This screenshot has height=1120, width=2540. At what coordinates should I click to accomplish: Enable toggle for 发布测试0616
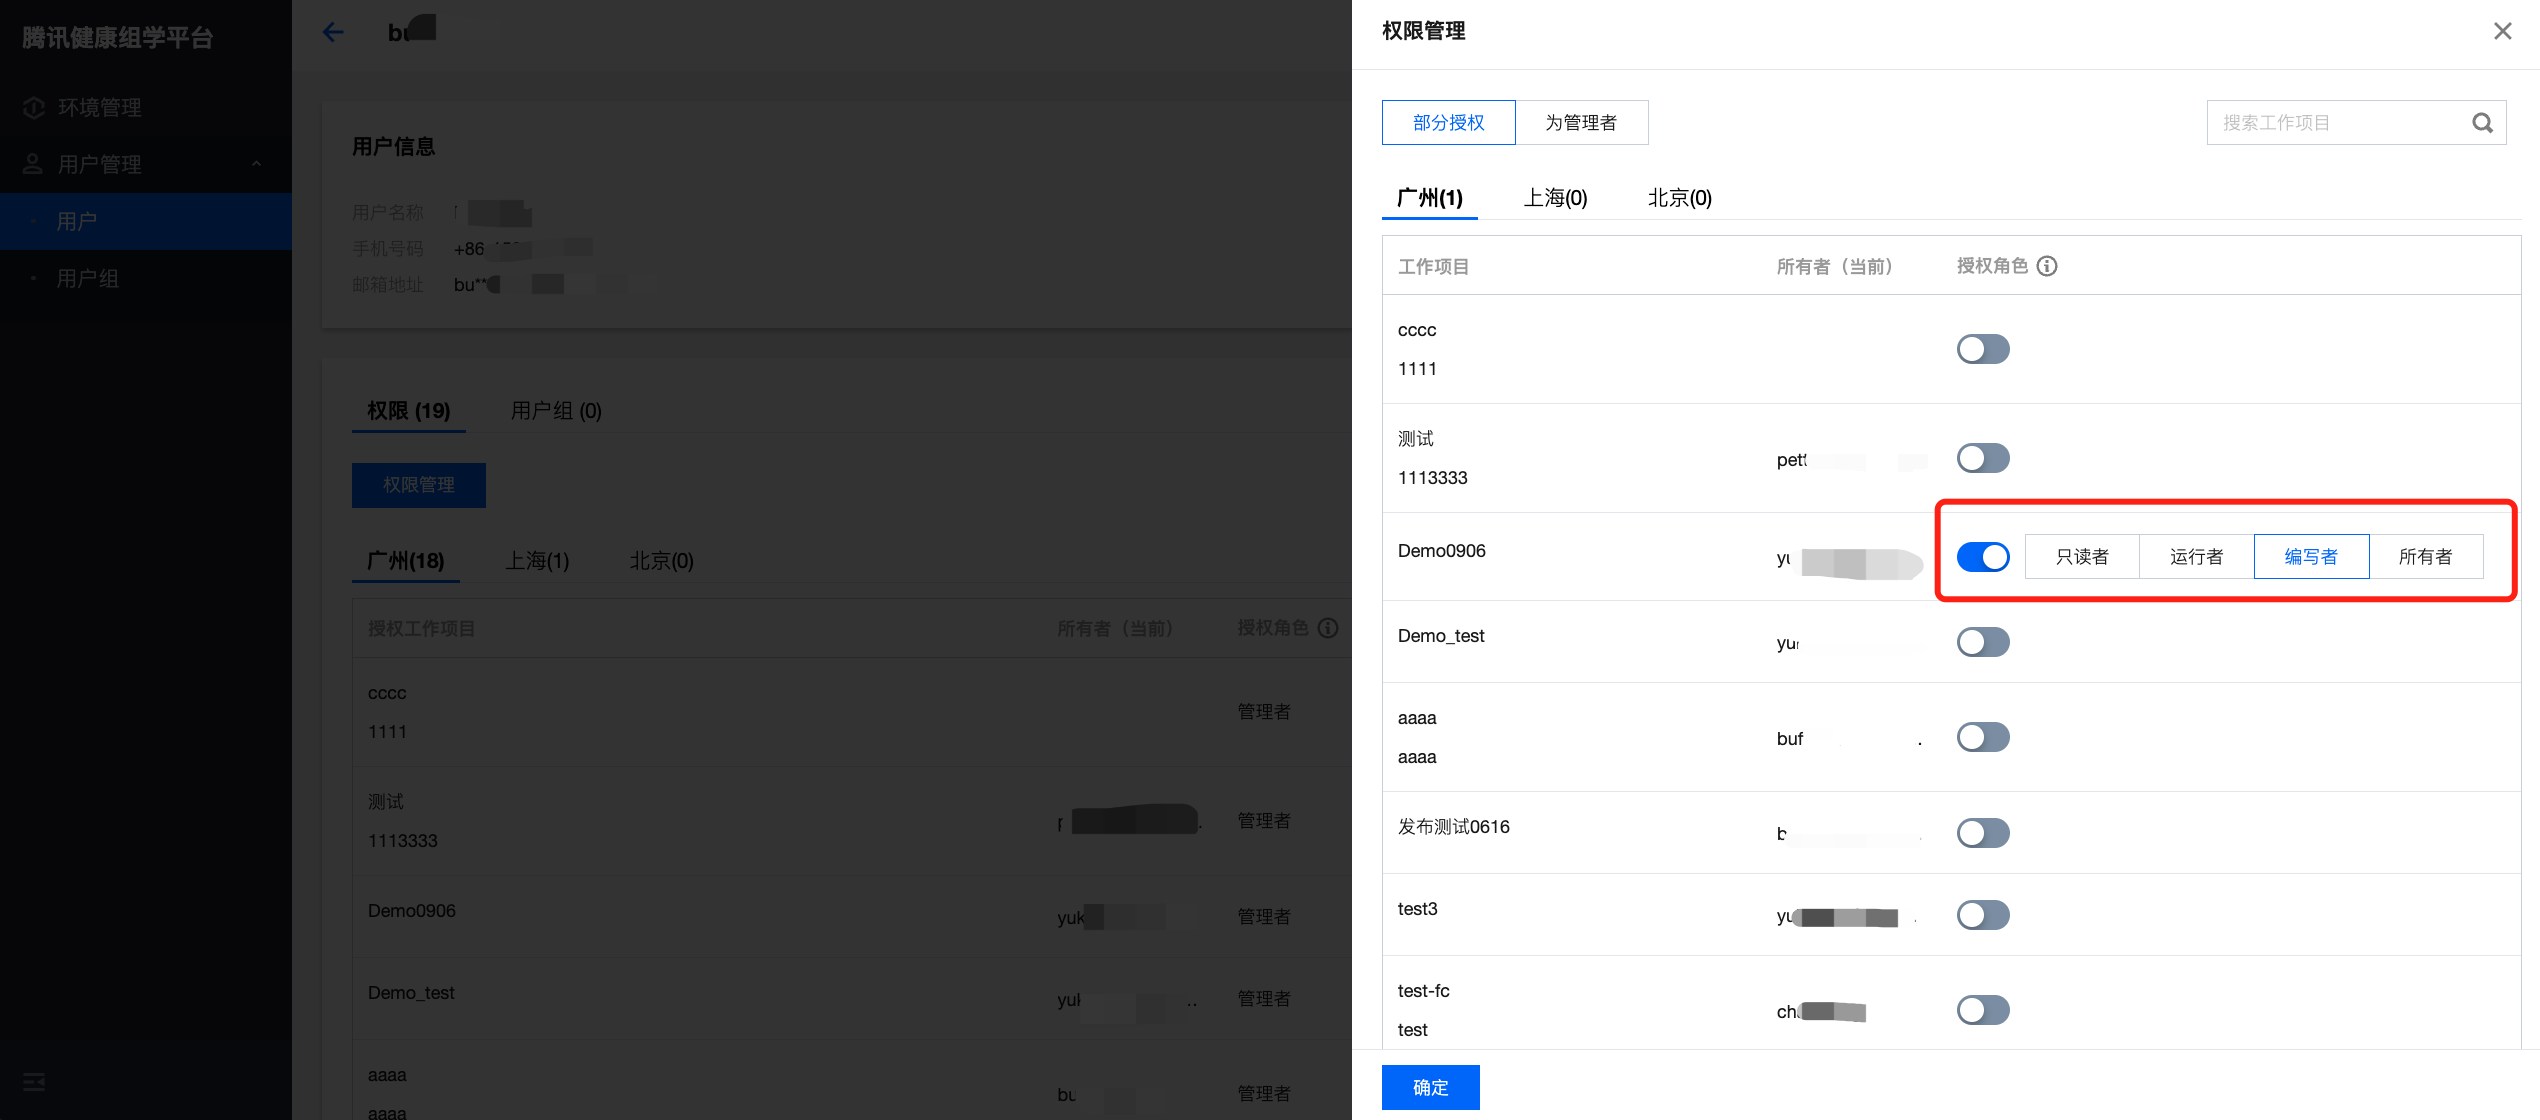1982,833
